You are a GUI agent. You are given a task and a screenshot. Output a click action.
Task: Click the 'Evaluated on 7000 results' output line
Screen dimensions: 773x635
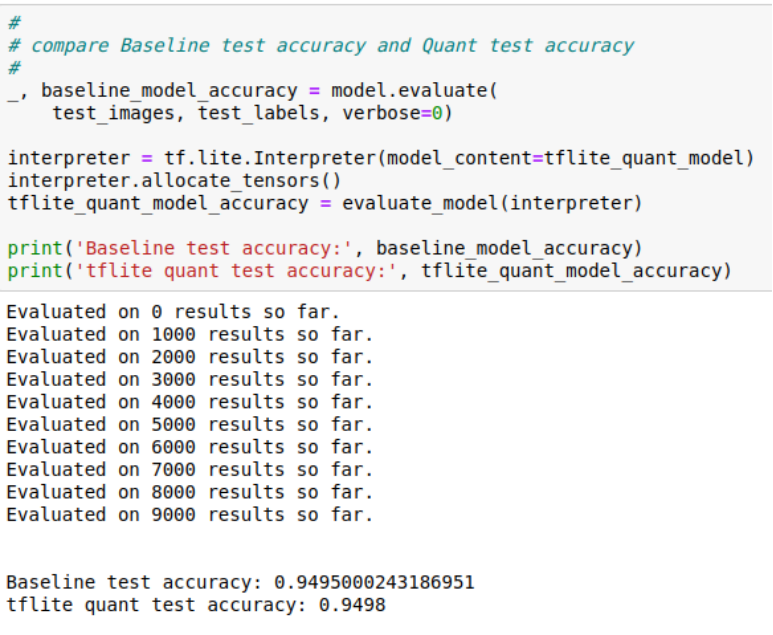(189, 469)
